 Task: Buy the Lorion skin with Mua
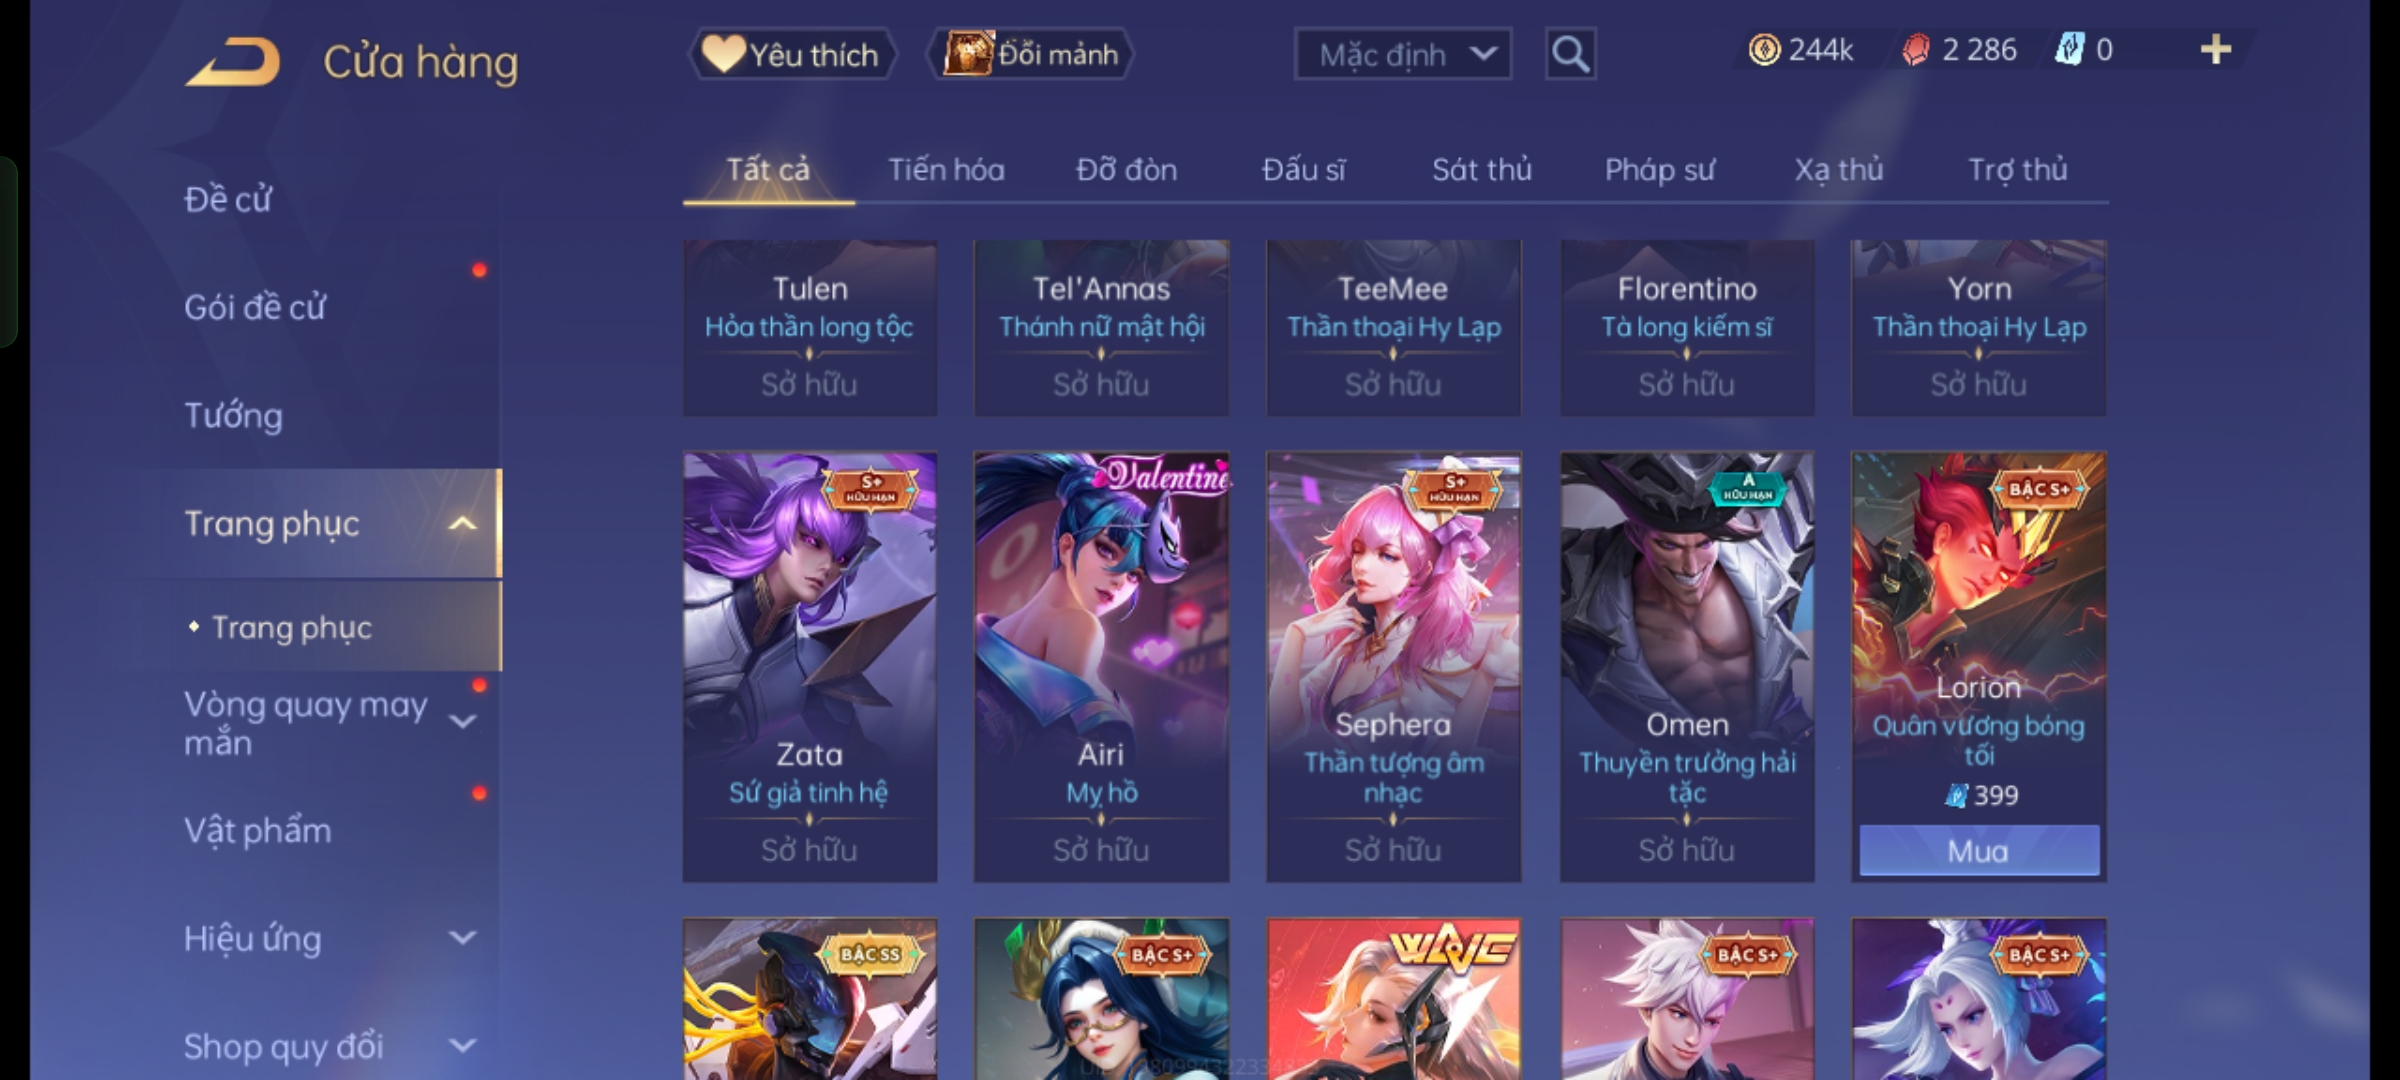pyautogui.click(x=1978, y=851)
